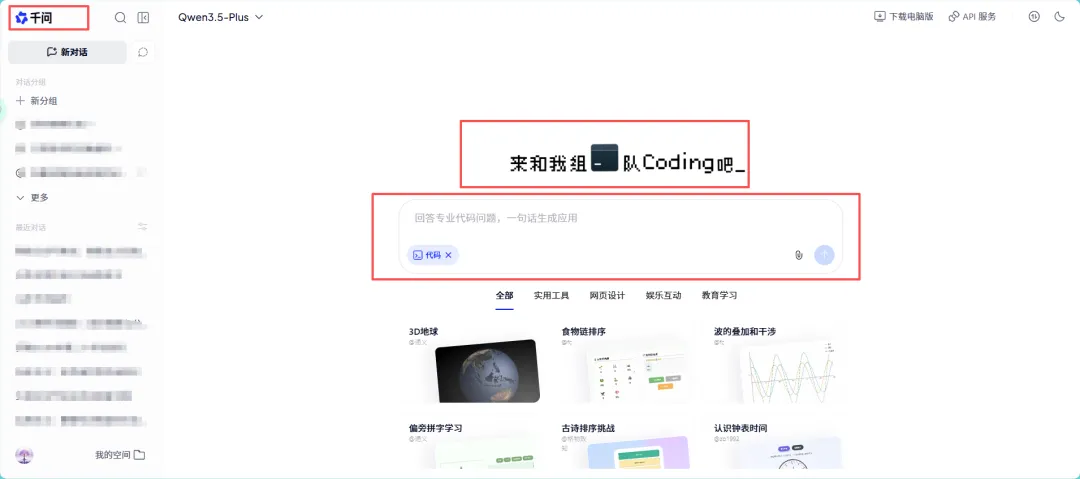Switch to the 网页设计 tab
The image size is (1080, 479).
(x=607, y=296)
